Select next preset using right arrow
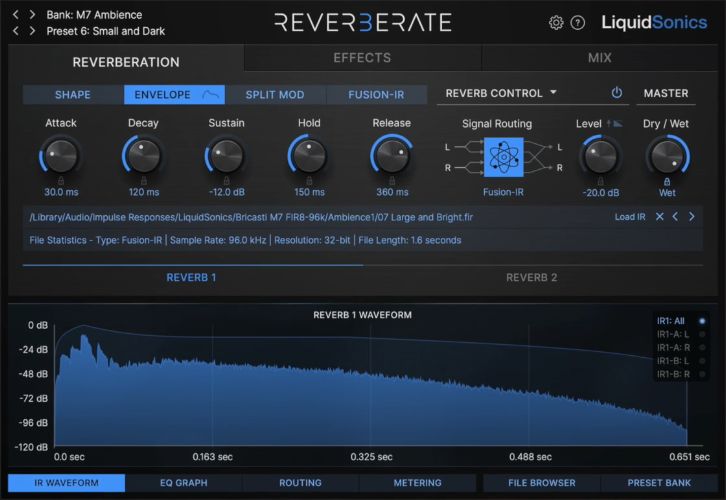The image size is (726, 500). click(32, 31)
